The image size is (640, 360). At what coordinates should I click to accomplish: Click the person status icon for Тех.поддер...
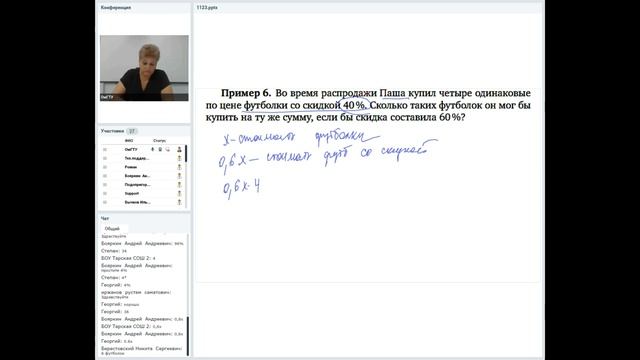[179, 158]
